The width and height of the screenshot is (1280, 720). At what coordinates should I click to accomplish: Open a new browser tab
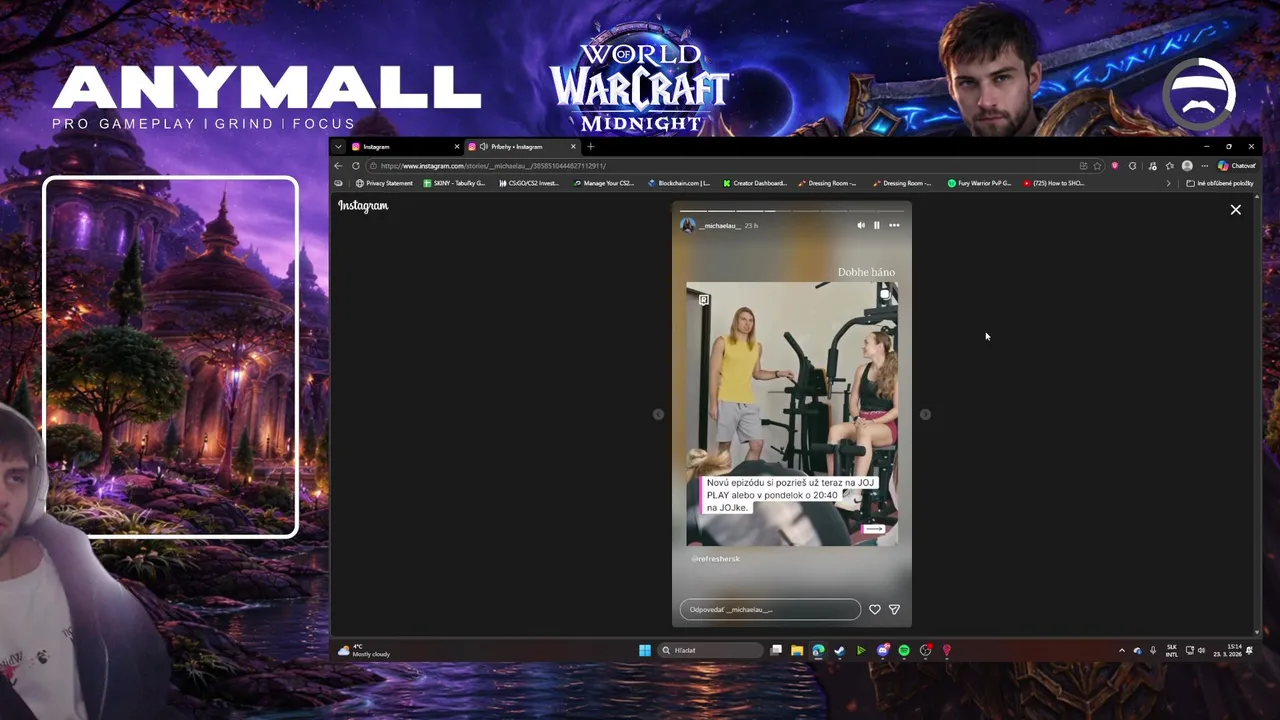[x=590, y=147]
